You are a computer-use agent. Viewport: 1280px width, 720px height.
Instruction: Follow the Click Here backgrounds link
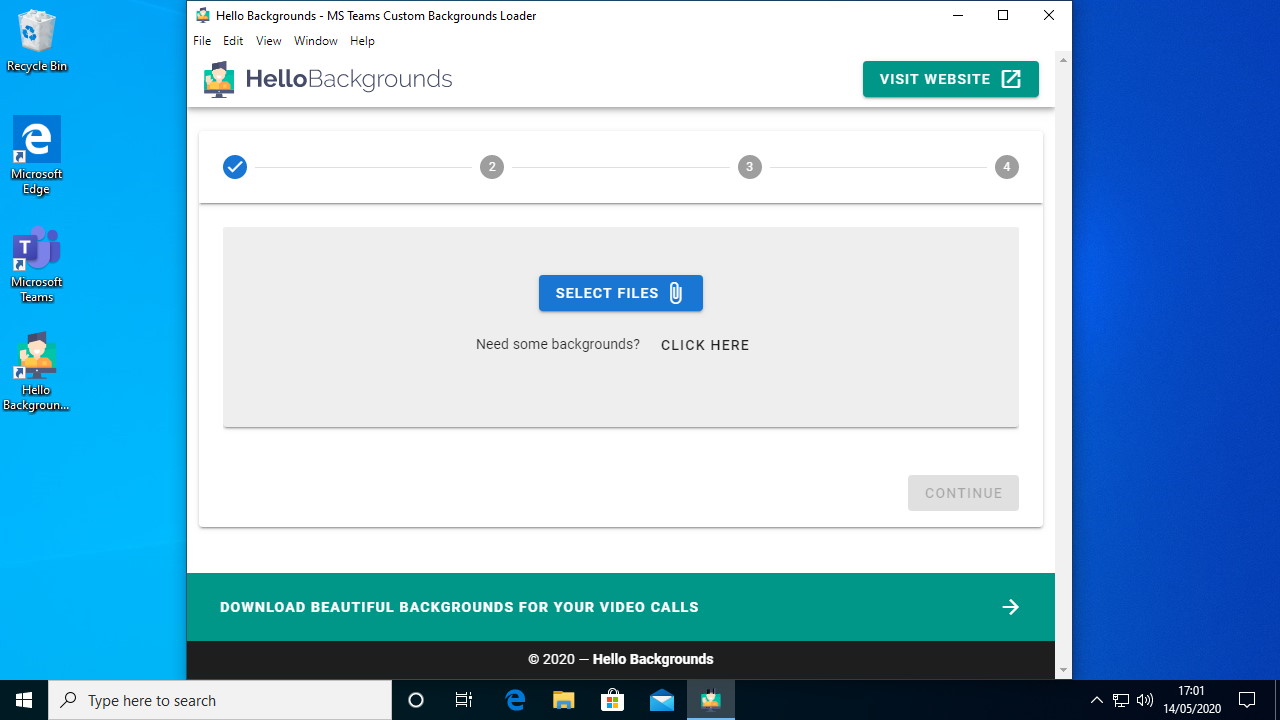(x=705, y=345)
